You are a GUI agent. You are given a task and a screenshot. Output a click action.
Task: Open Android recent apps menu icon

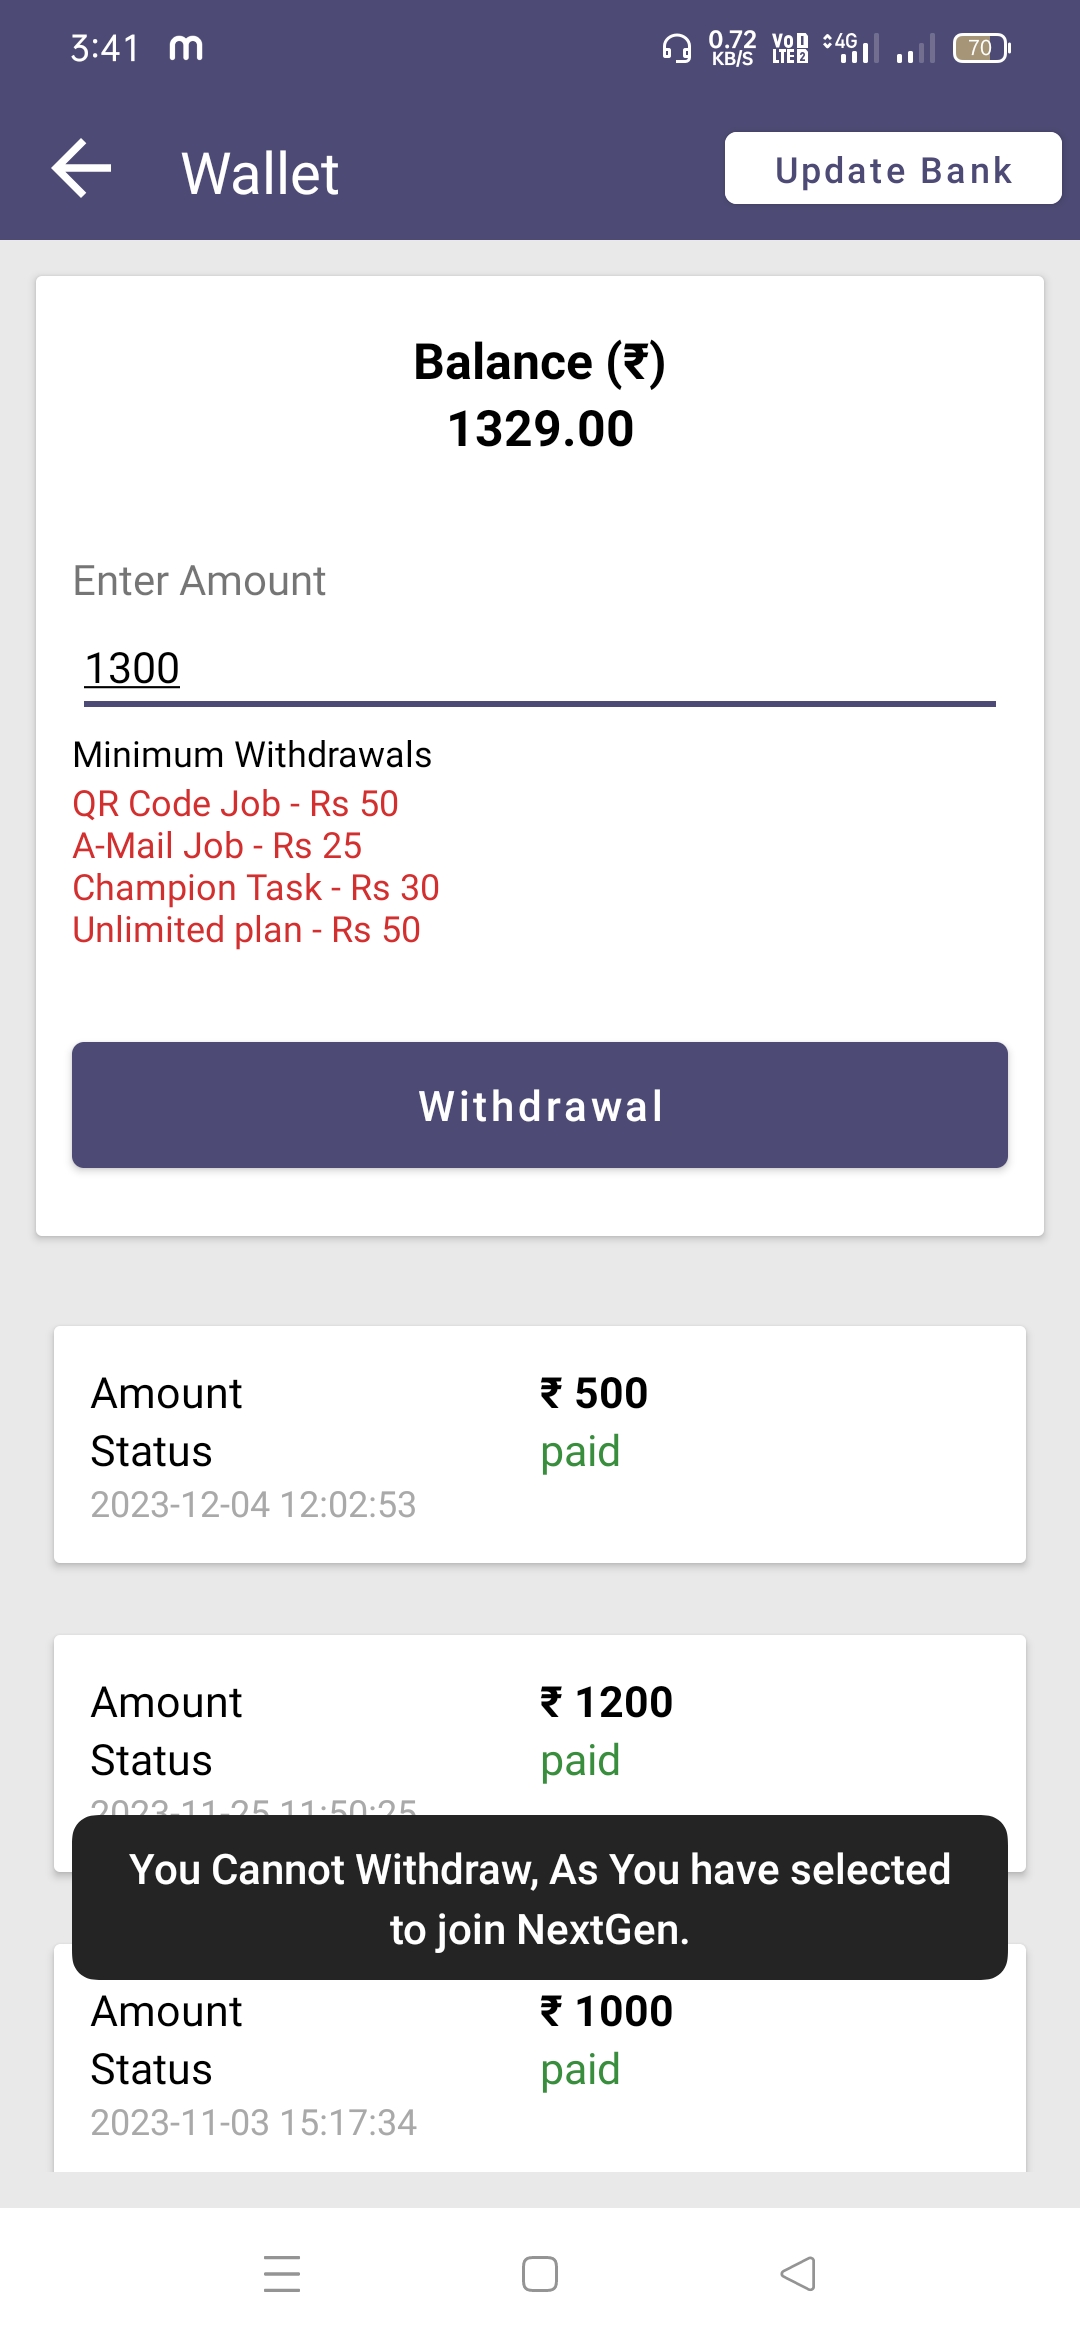click(282, 2273)
